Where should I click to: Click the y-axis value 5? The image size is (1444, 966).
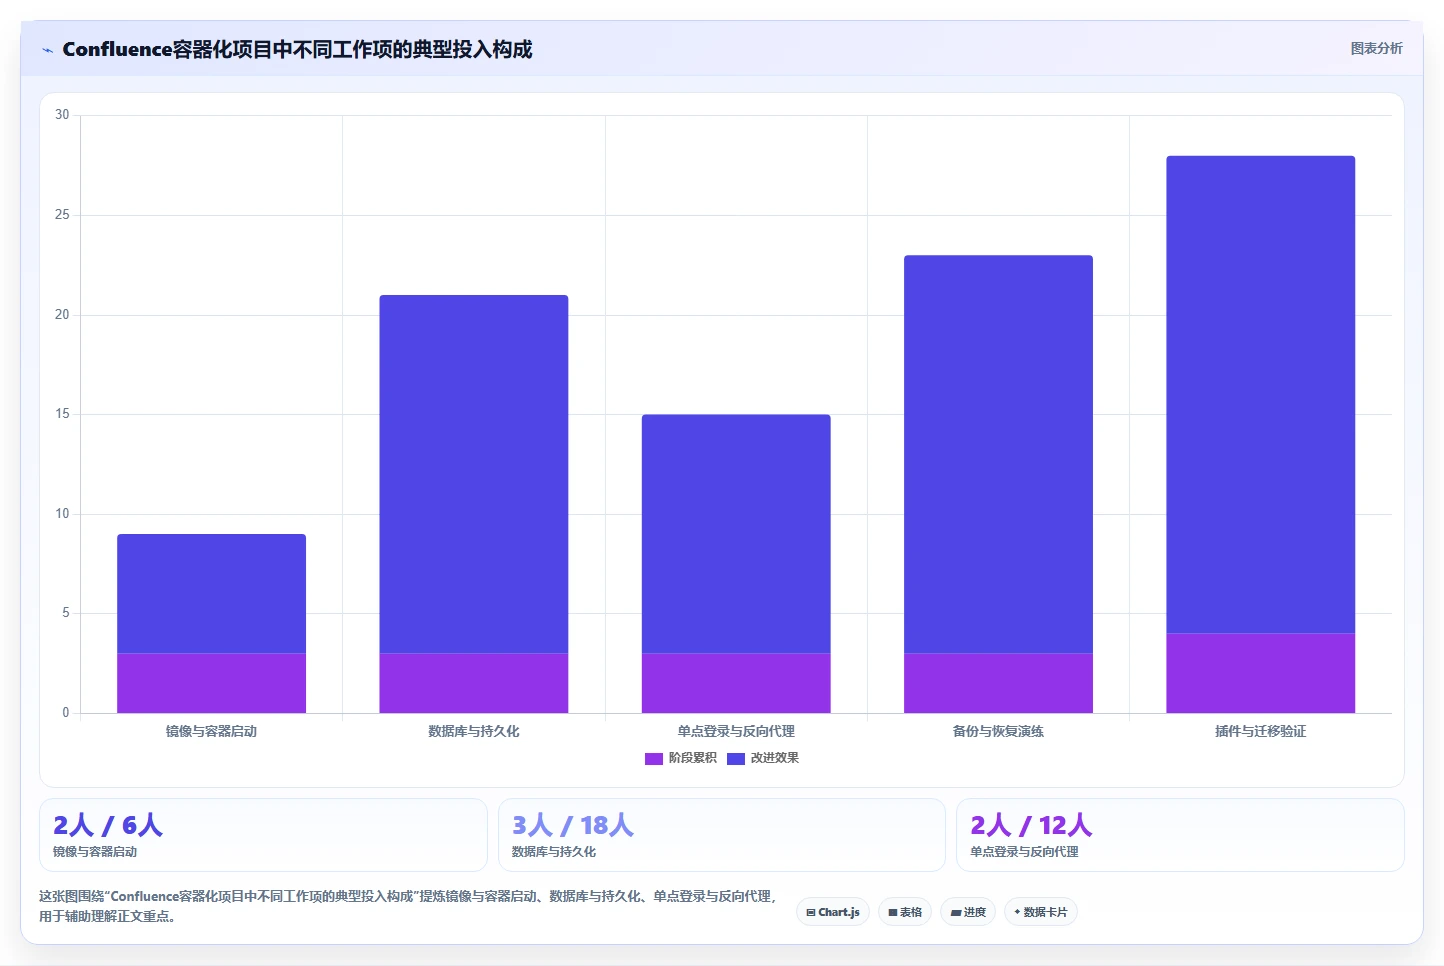[66, 613]
